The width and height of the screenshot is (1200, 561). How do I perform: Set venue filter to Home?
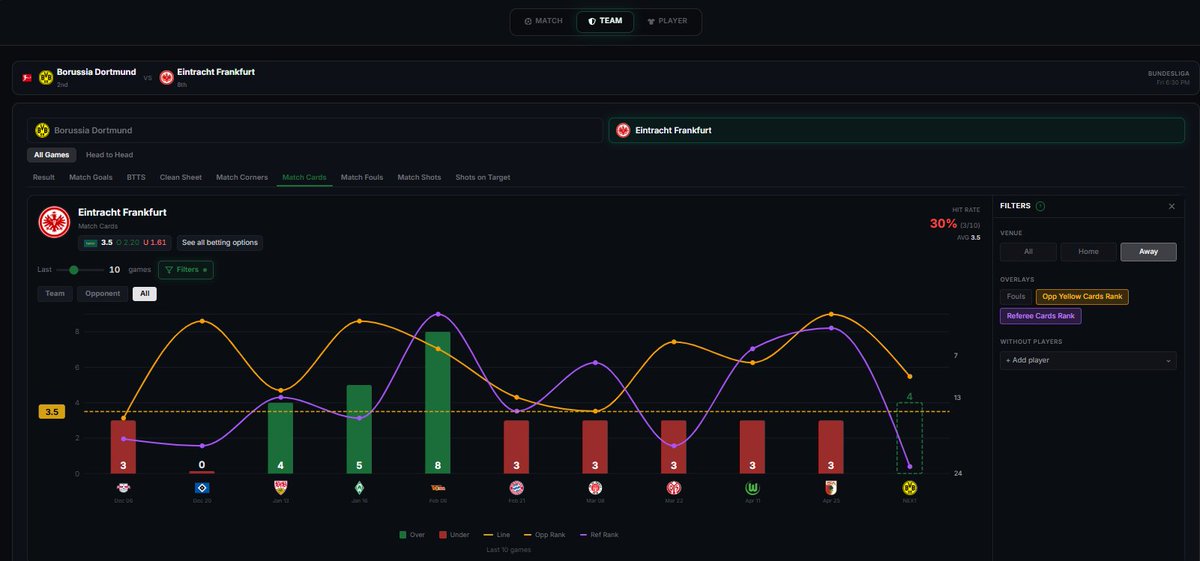click(1088, 252)
